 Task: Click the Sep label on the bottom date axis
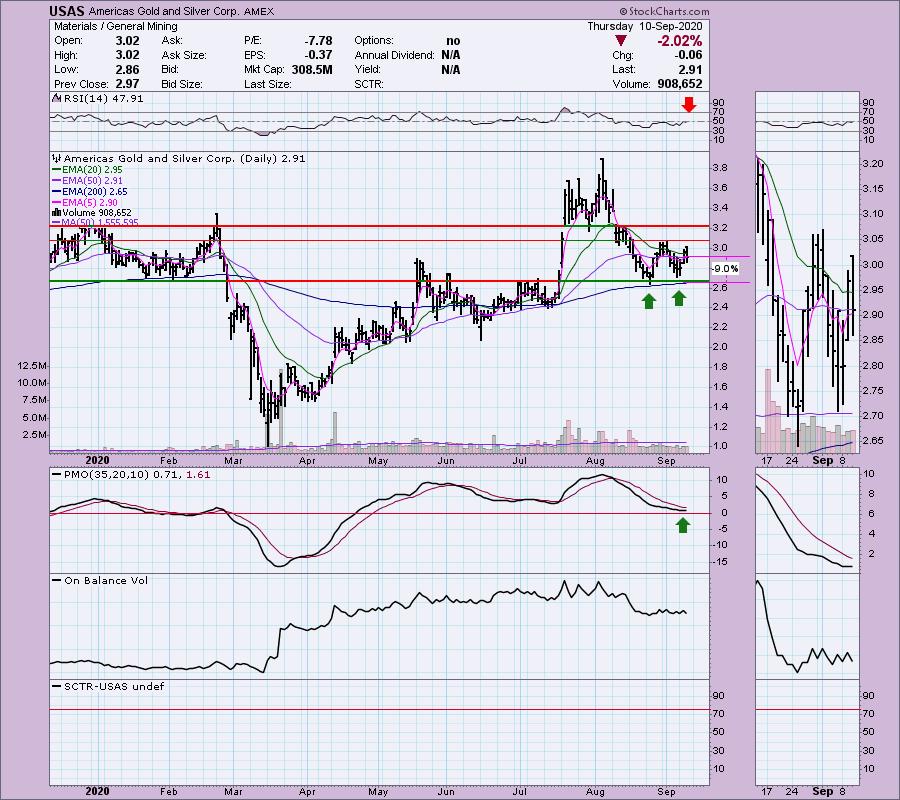666,792
